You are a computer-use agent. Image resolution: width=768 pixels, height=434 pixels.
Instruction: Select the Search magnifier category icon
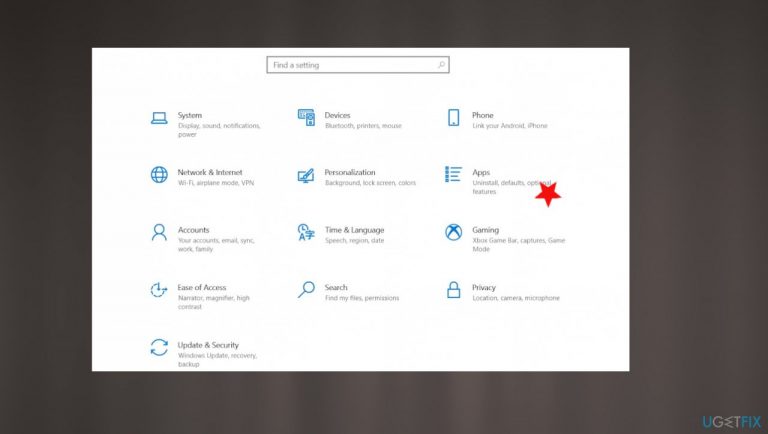[306, 289]
